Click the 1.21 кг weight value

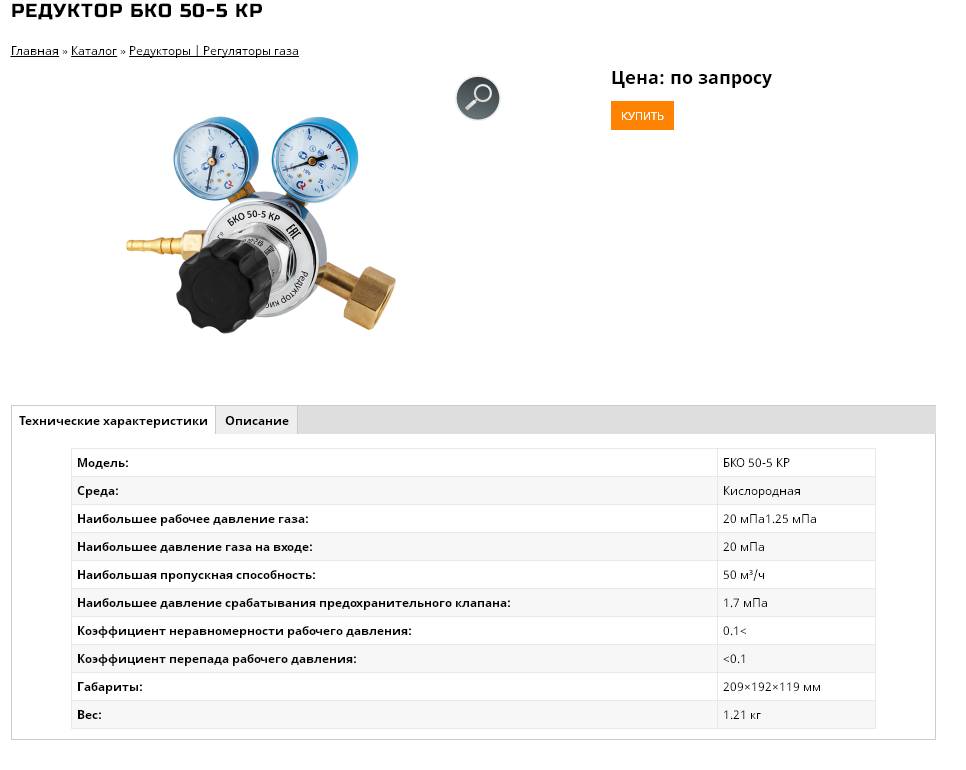[742, 715]
